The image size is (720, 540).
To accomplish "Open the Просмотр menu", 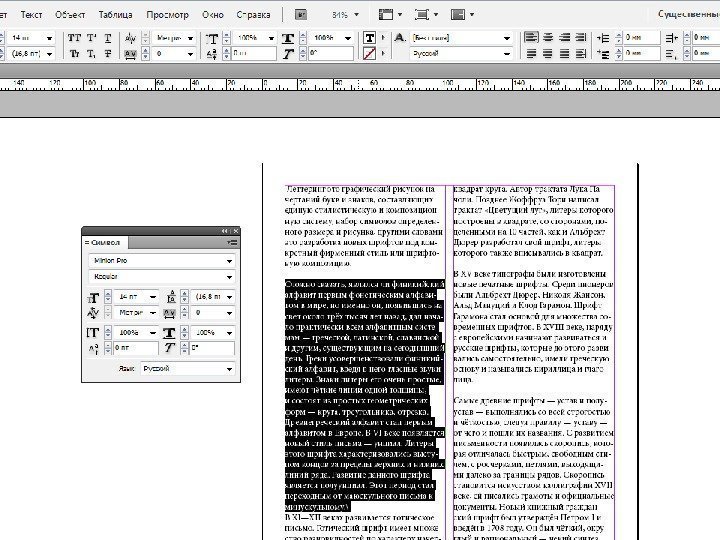I will pos(167,15).
